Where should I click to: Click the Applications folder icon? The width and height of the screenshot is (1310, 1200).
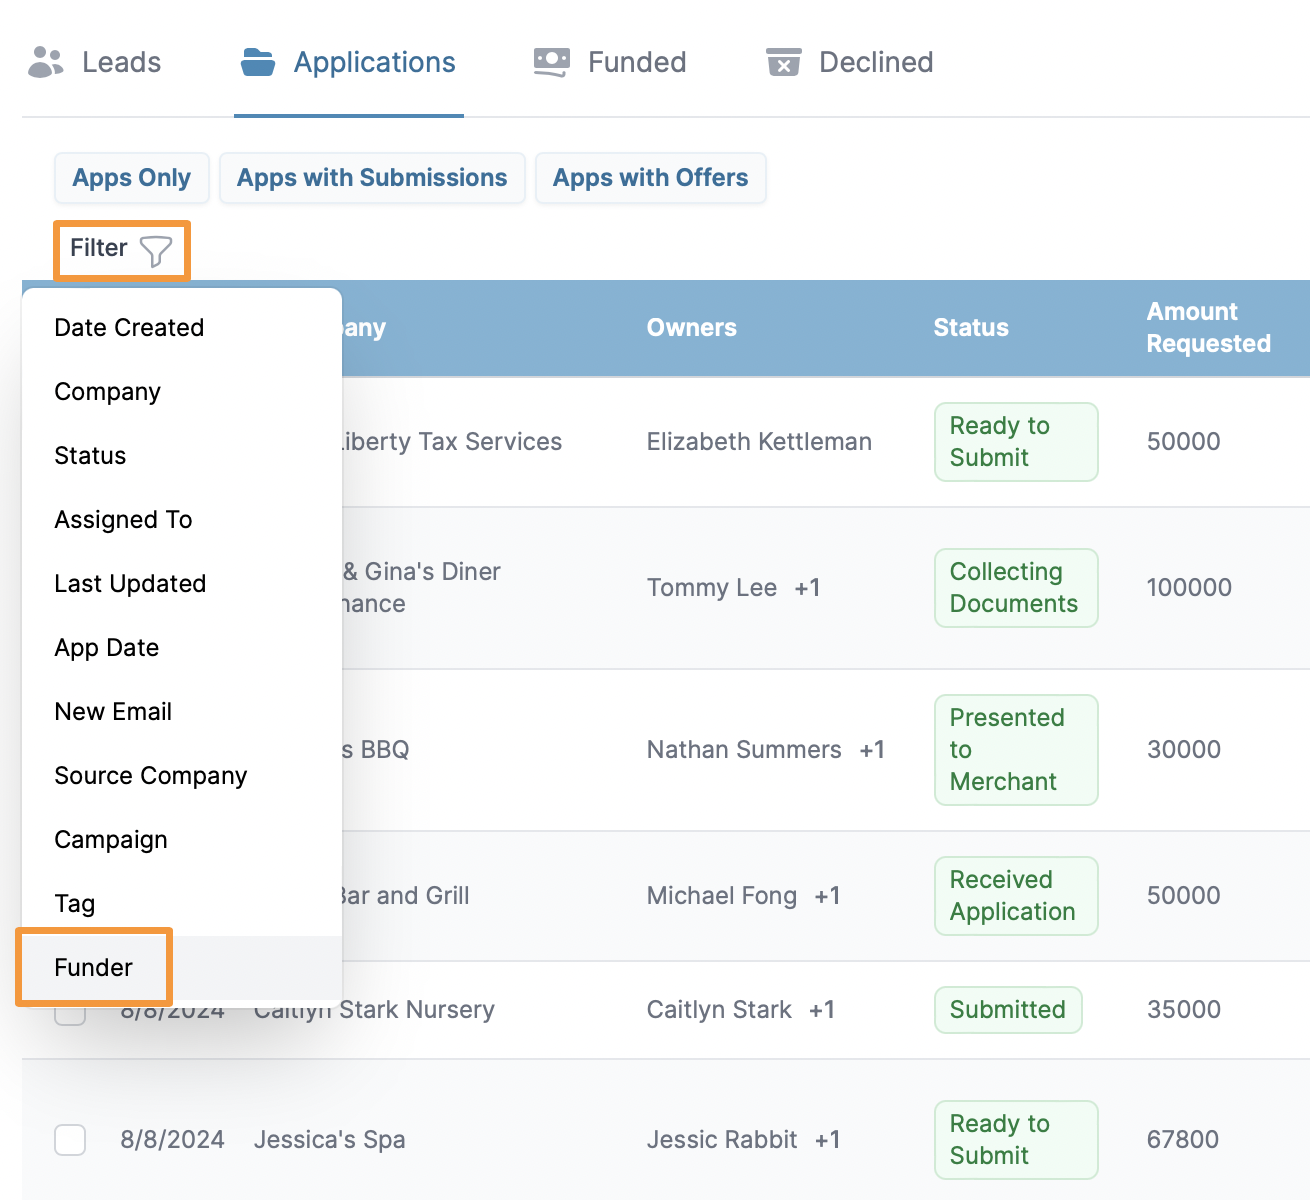coord(258,62)
